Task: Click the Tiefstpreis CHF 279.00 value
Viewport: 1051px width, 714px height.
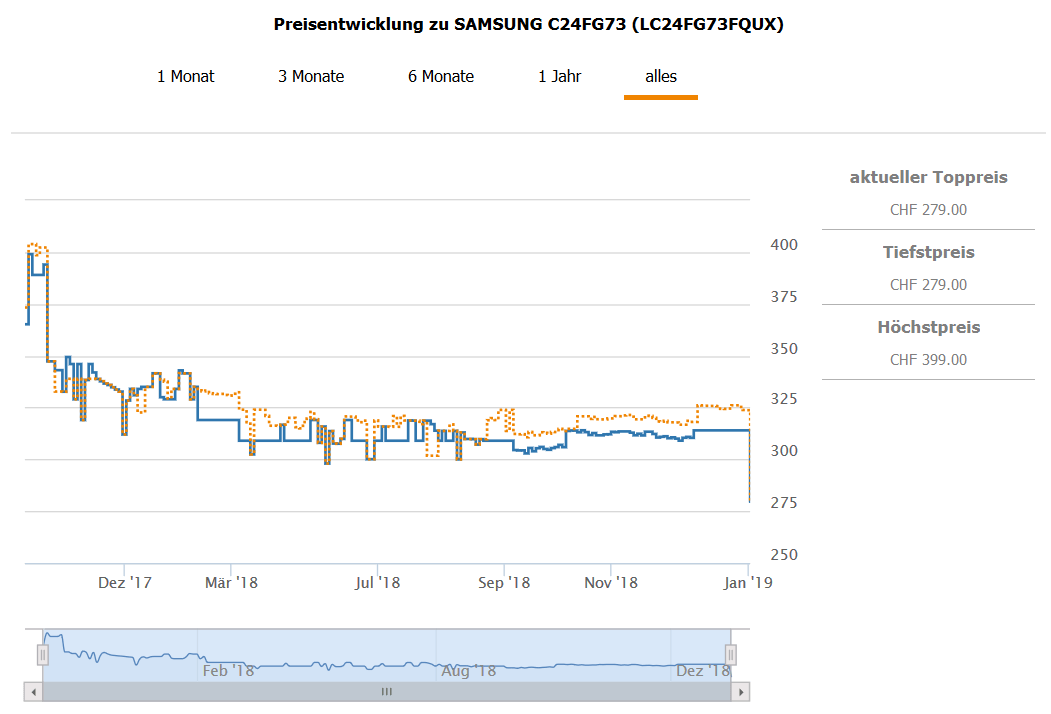Action: 928,285
